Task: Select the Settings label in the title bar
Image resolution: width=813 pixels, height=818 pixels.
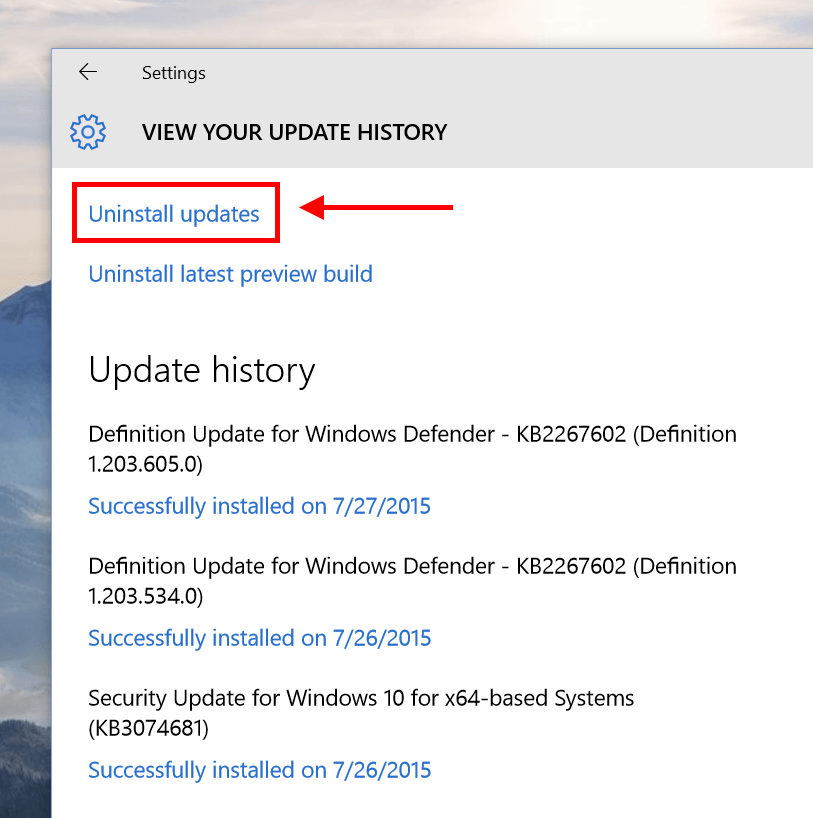Action: coord(173,72)
